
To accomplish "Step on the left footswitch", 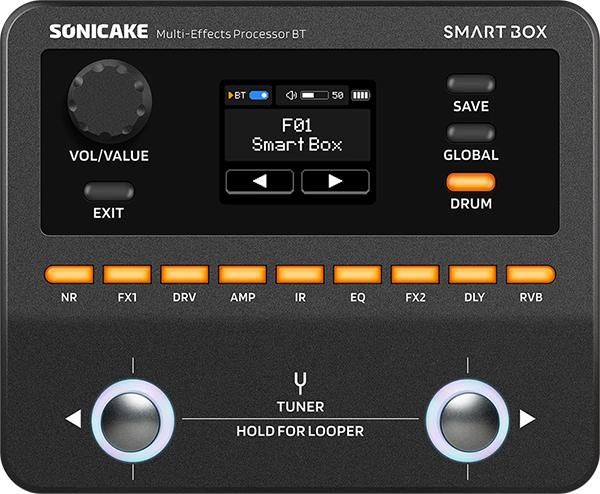I will [x=133, y=421].
